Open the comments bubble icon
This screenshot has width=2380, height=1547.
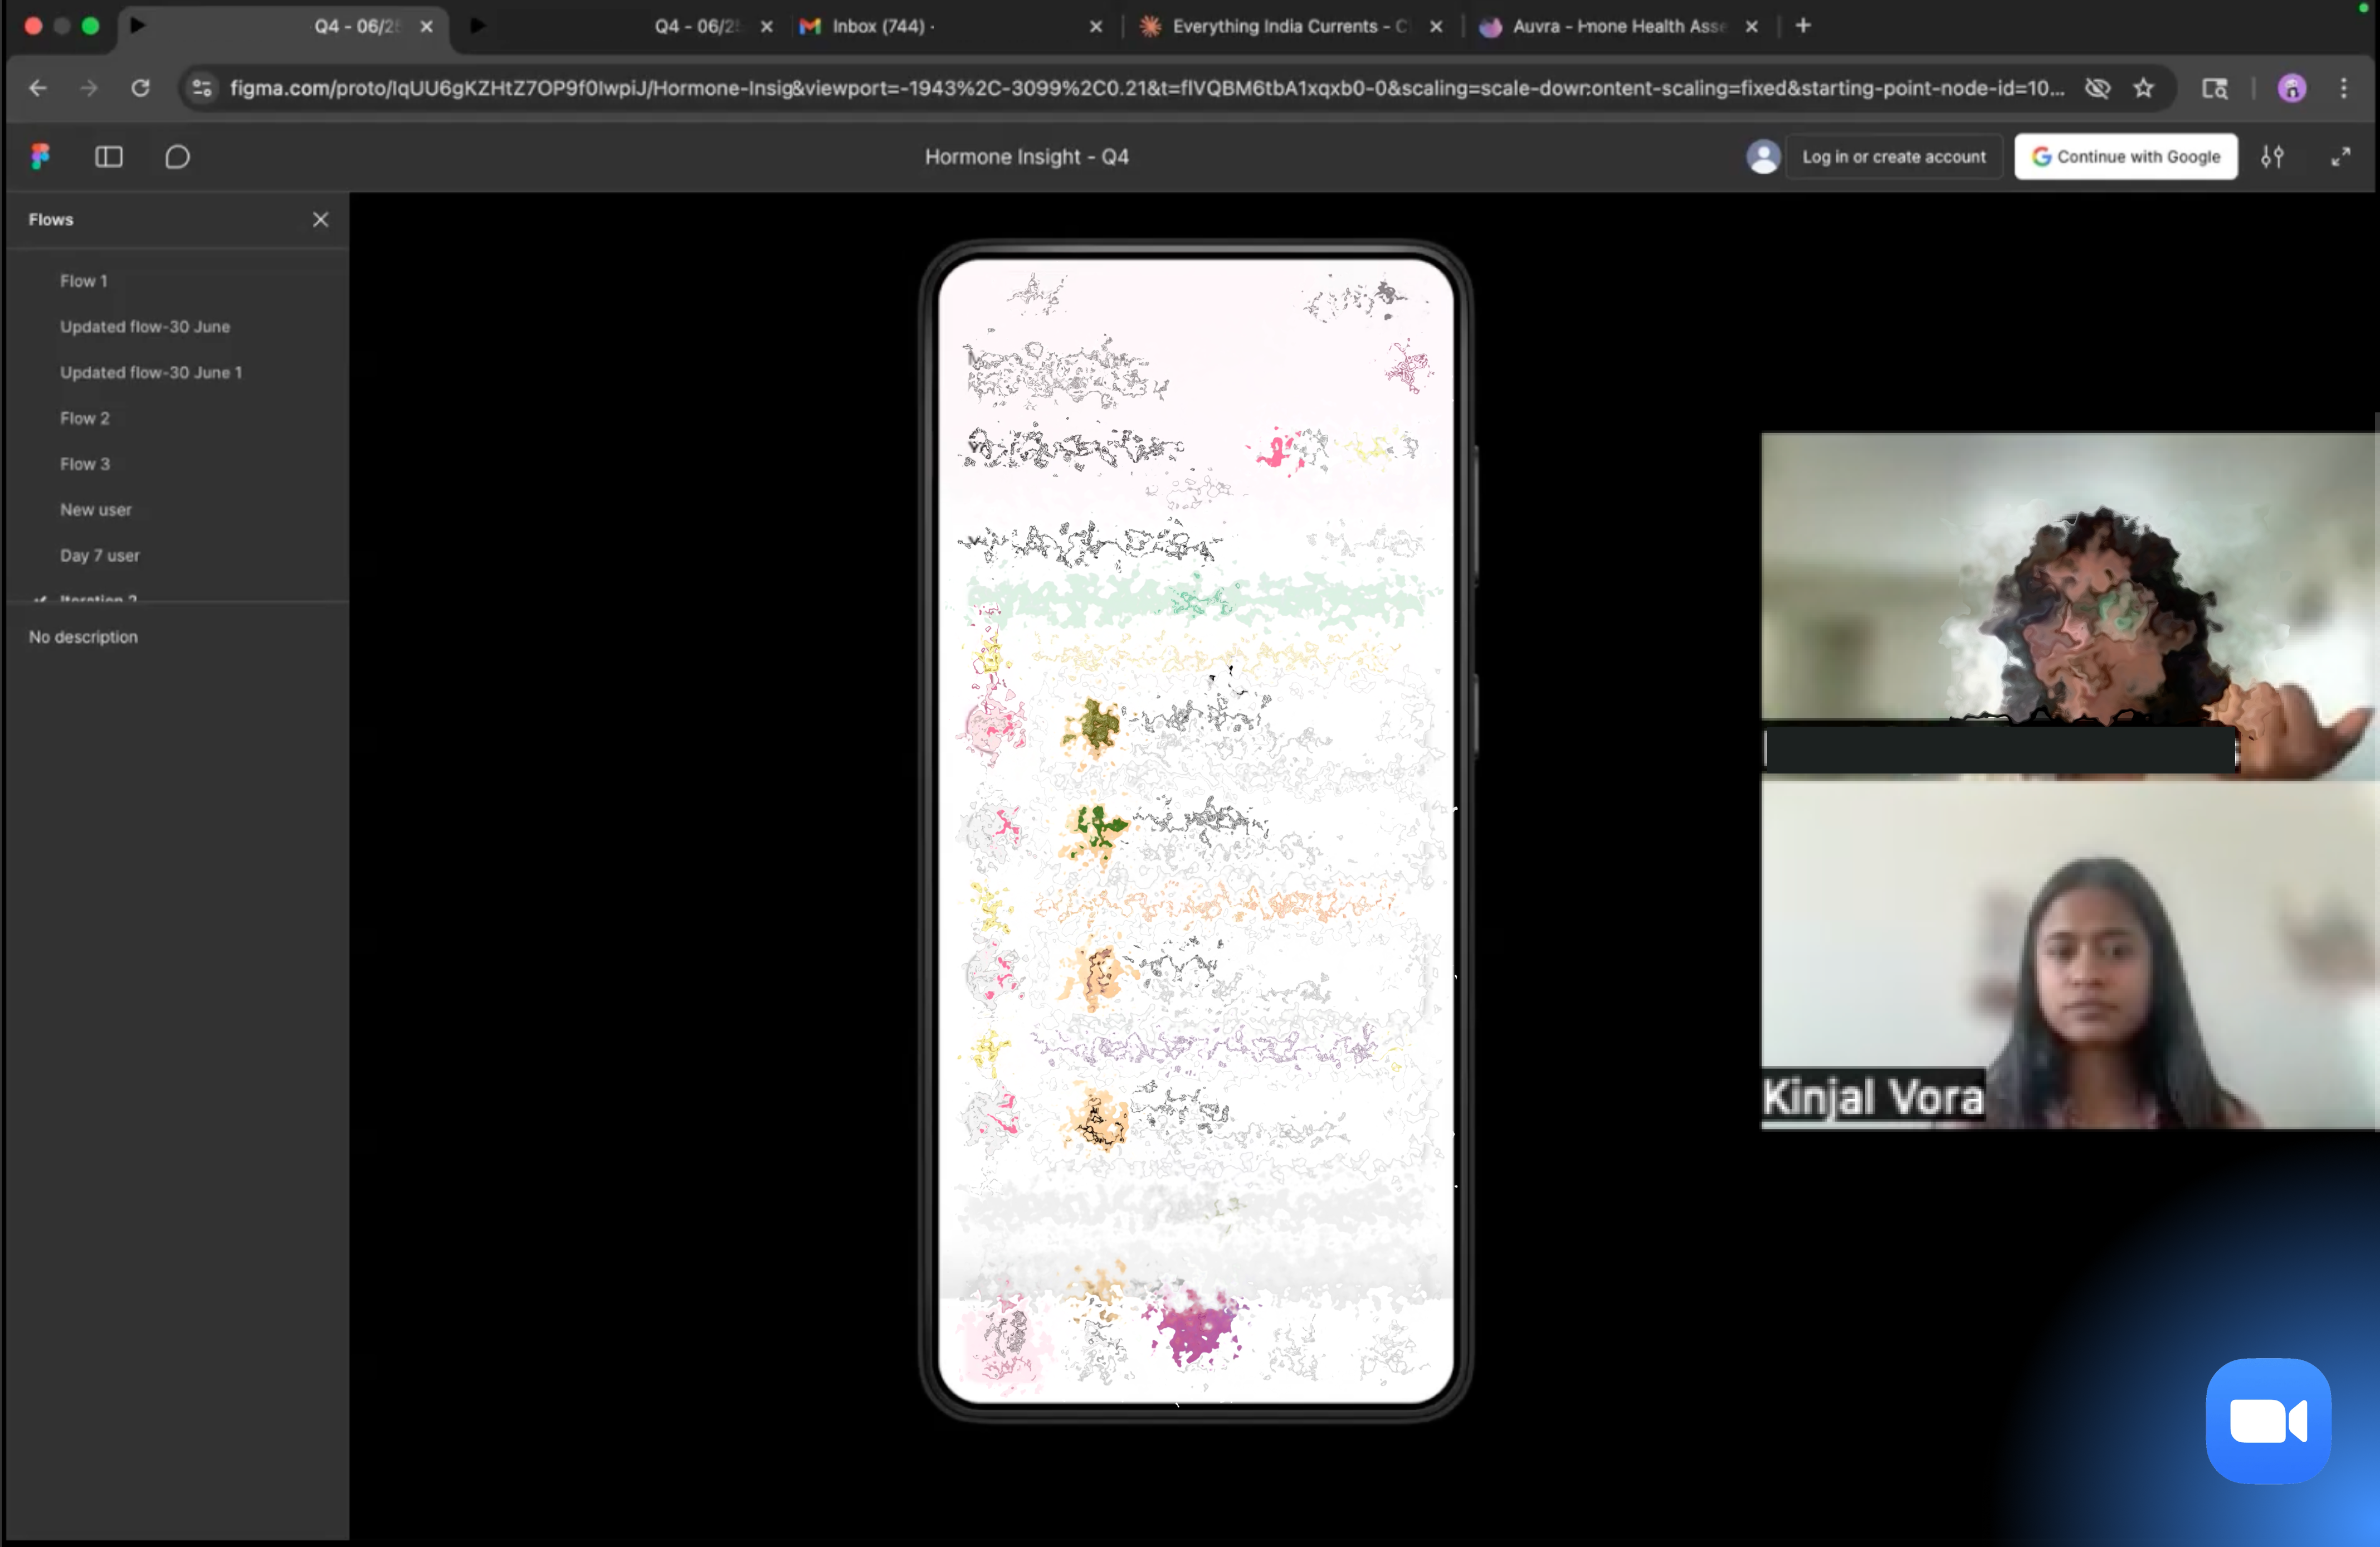177,157
